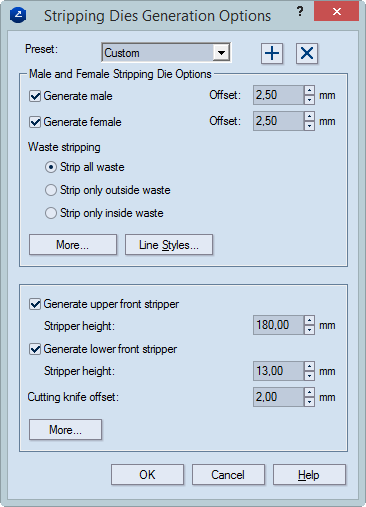Add a new preset with plus icon
This screenshot has height=507, width=366.
click(x=272, y=53)
